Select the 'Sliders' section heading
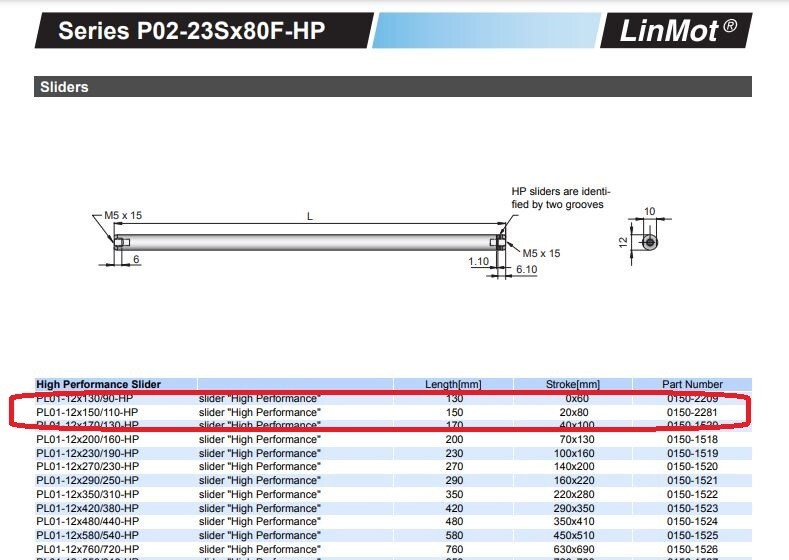The image size is (789, 560). point(64,87)
